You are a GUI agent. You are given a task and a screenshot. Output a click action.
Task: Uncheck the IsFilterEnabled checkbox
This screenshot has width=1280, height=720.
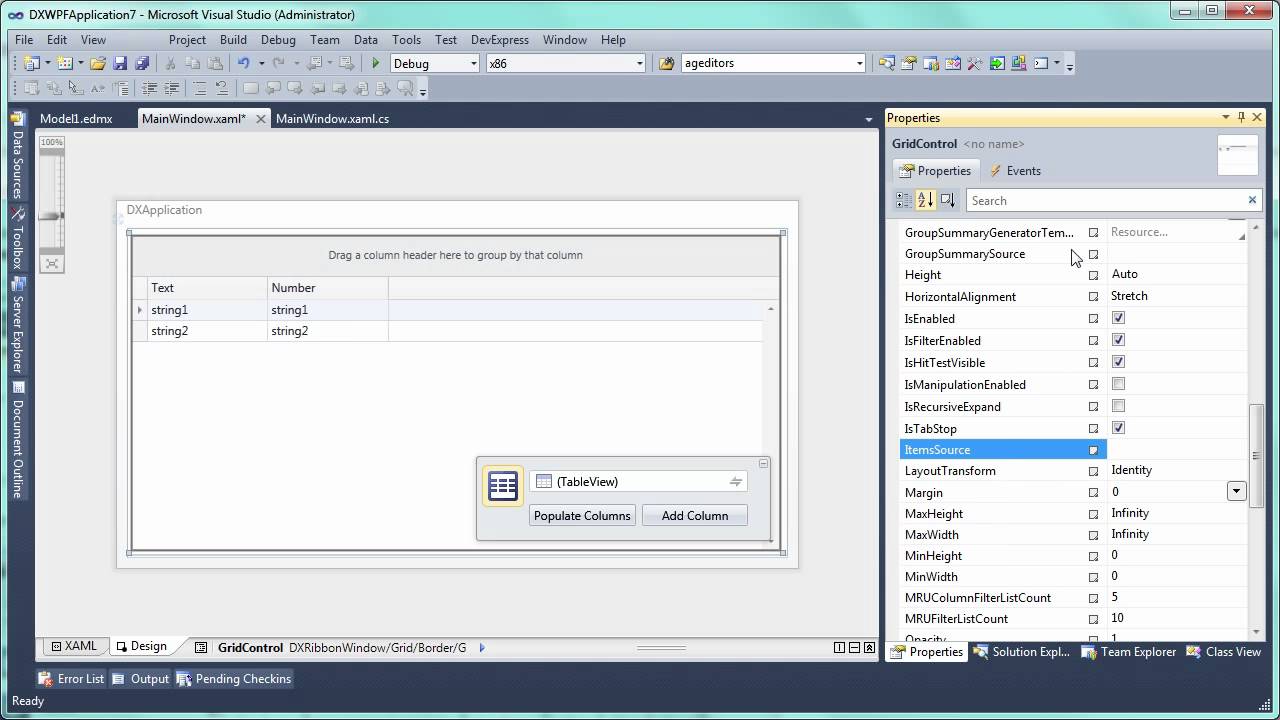[x=1118, y=340]
